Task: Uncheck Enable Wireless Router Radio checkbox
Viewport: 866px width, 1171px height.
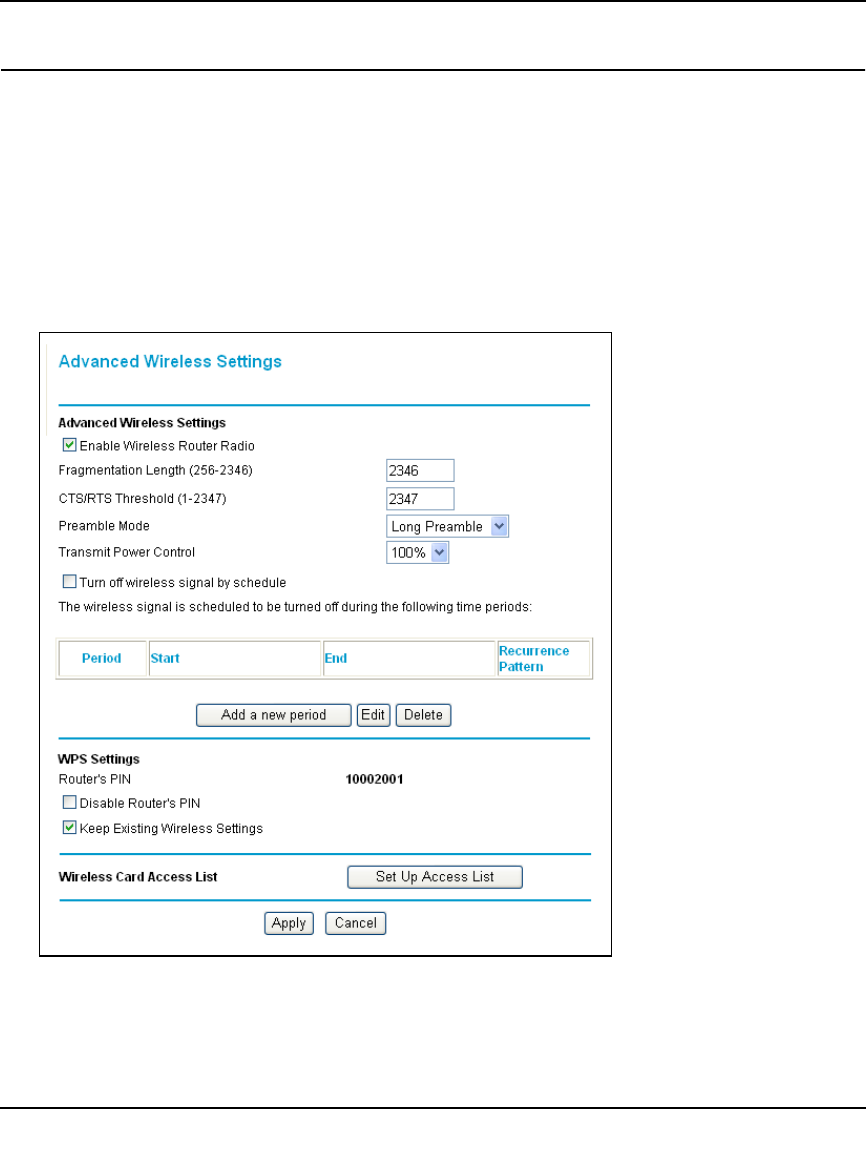Action: click(69, 445)
